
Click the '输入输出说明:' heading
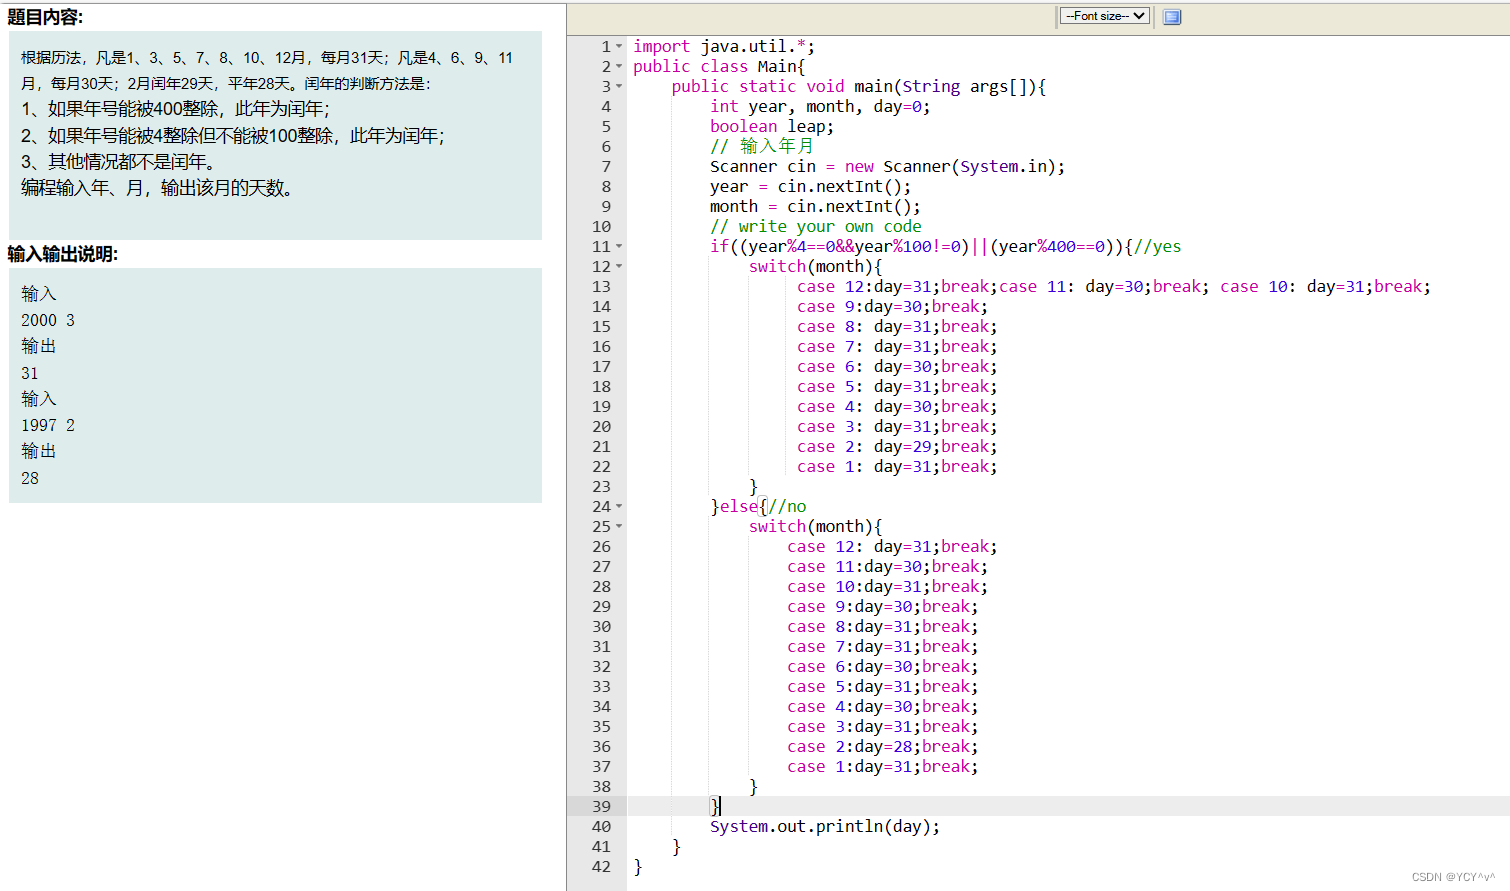[x=63, y=254]
